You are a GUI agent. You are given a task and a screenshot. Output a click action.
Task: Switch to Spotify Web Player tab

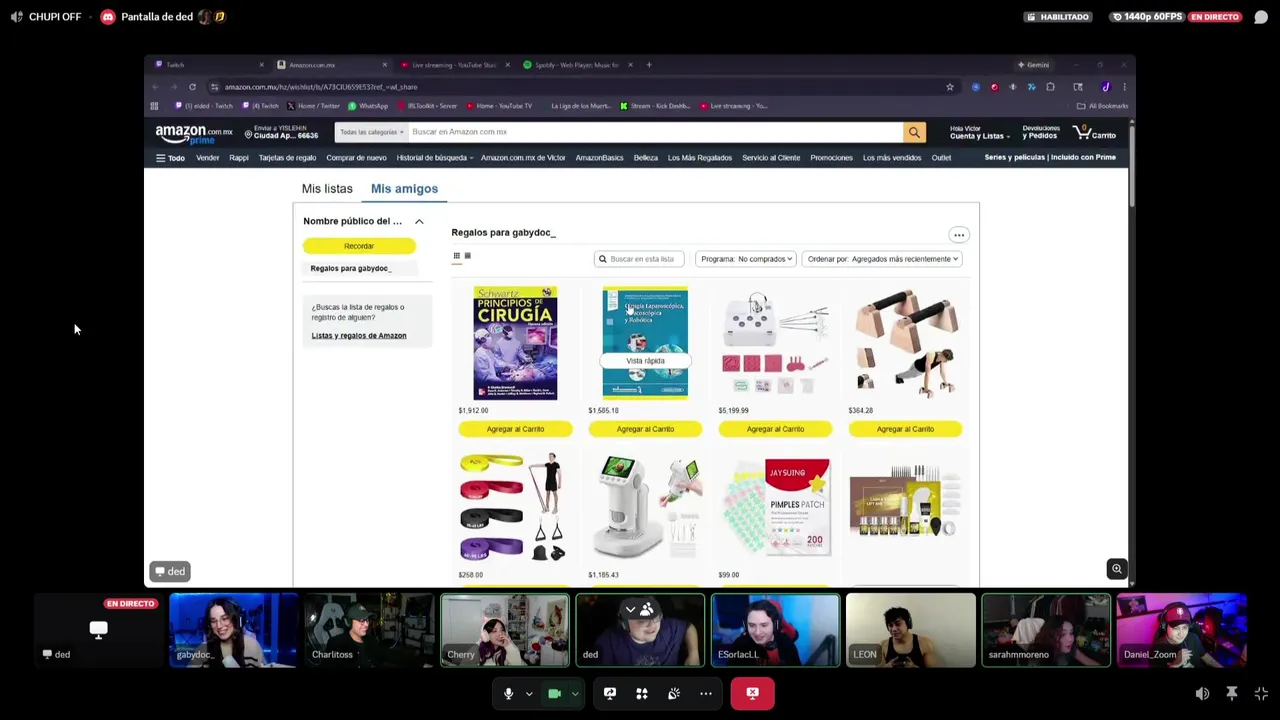578,65
